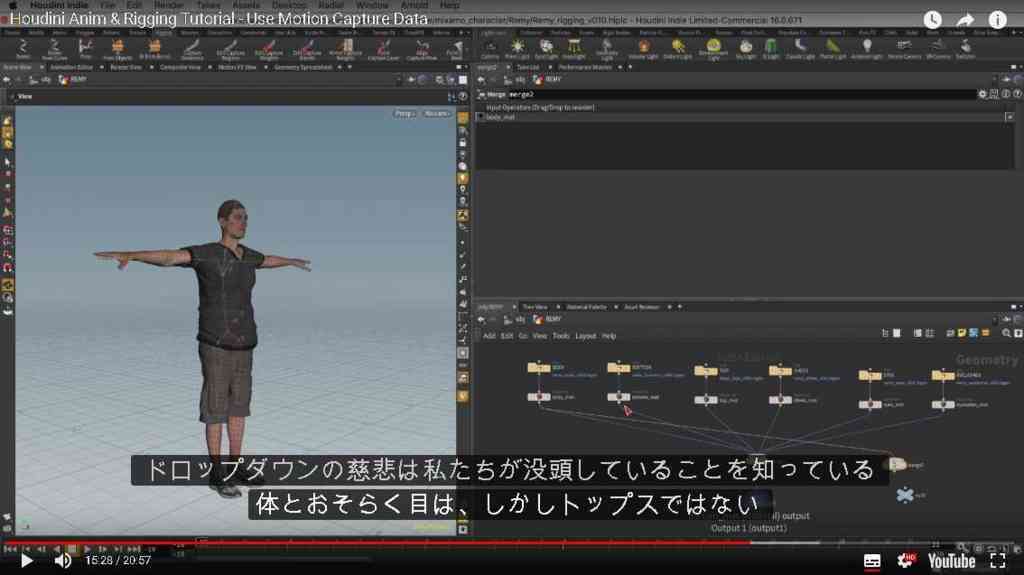Select the merge2 node in network
This screenshot has width=1024, height=575.
pyautogui.click(x=897, y=465)
